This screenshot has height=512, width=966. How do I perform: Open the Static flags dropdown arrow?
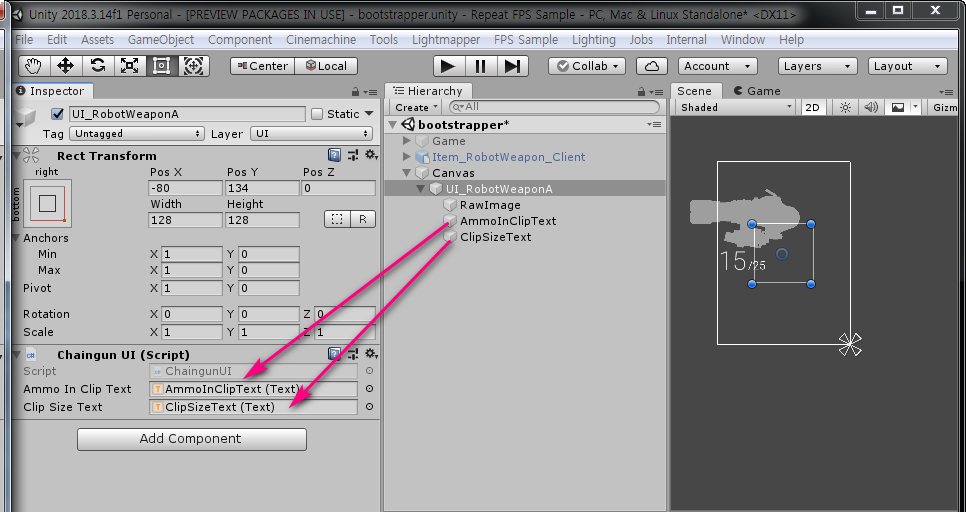369,114
